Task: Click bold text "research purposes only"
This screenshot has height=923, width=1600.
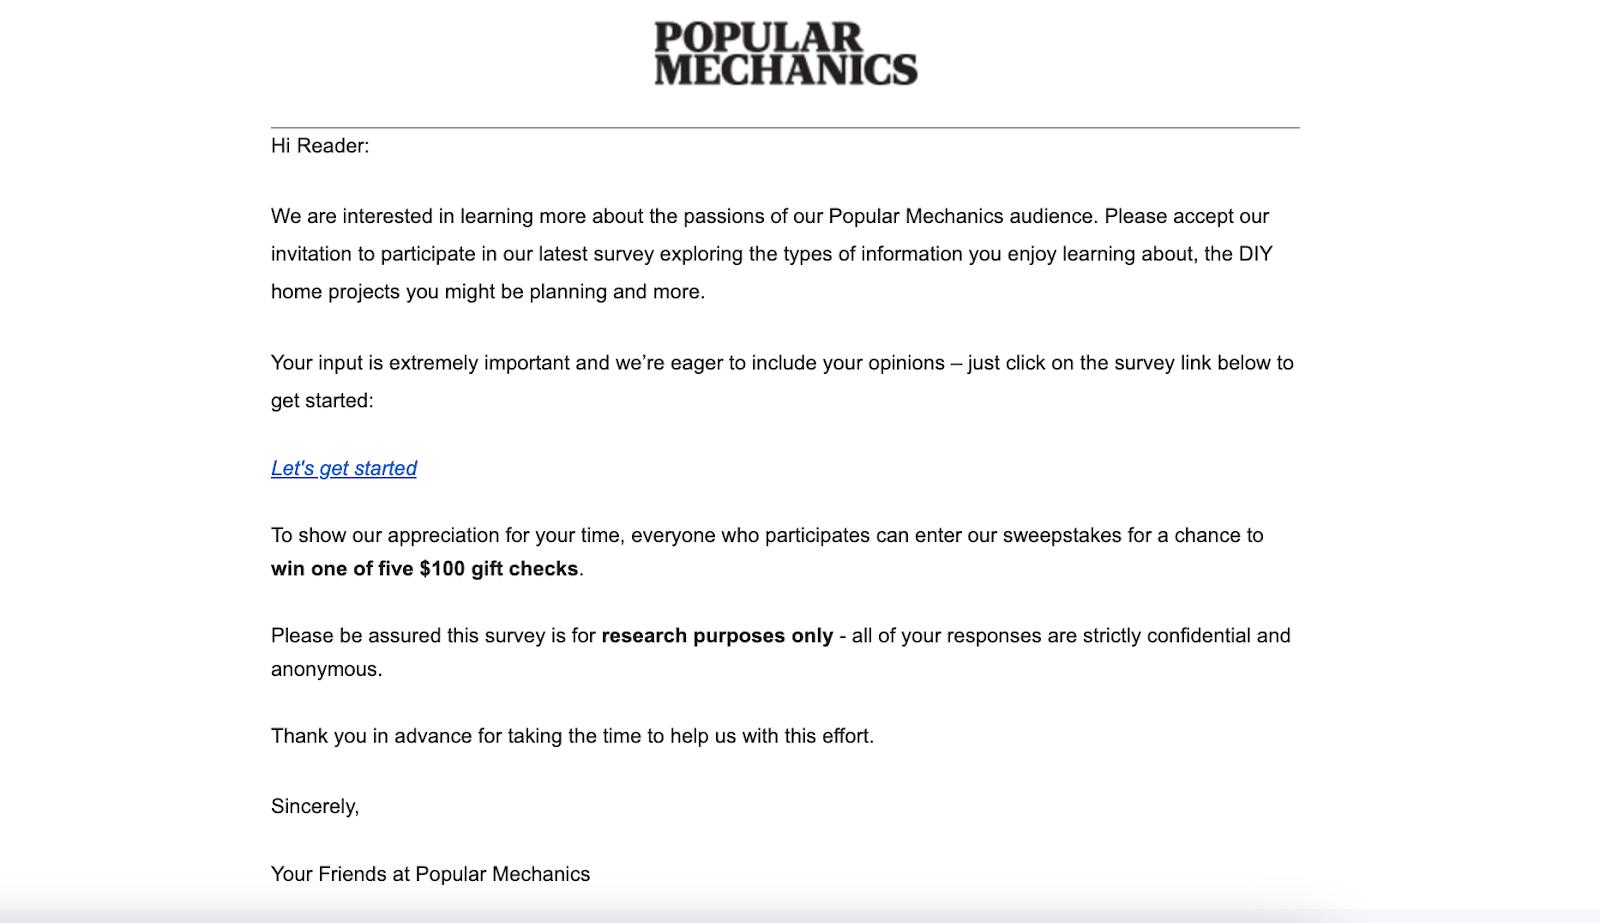Action: point(717,636)
